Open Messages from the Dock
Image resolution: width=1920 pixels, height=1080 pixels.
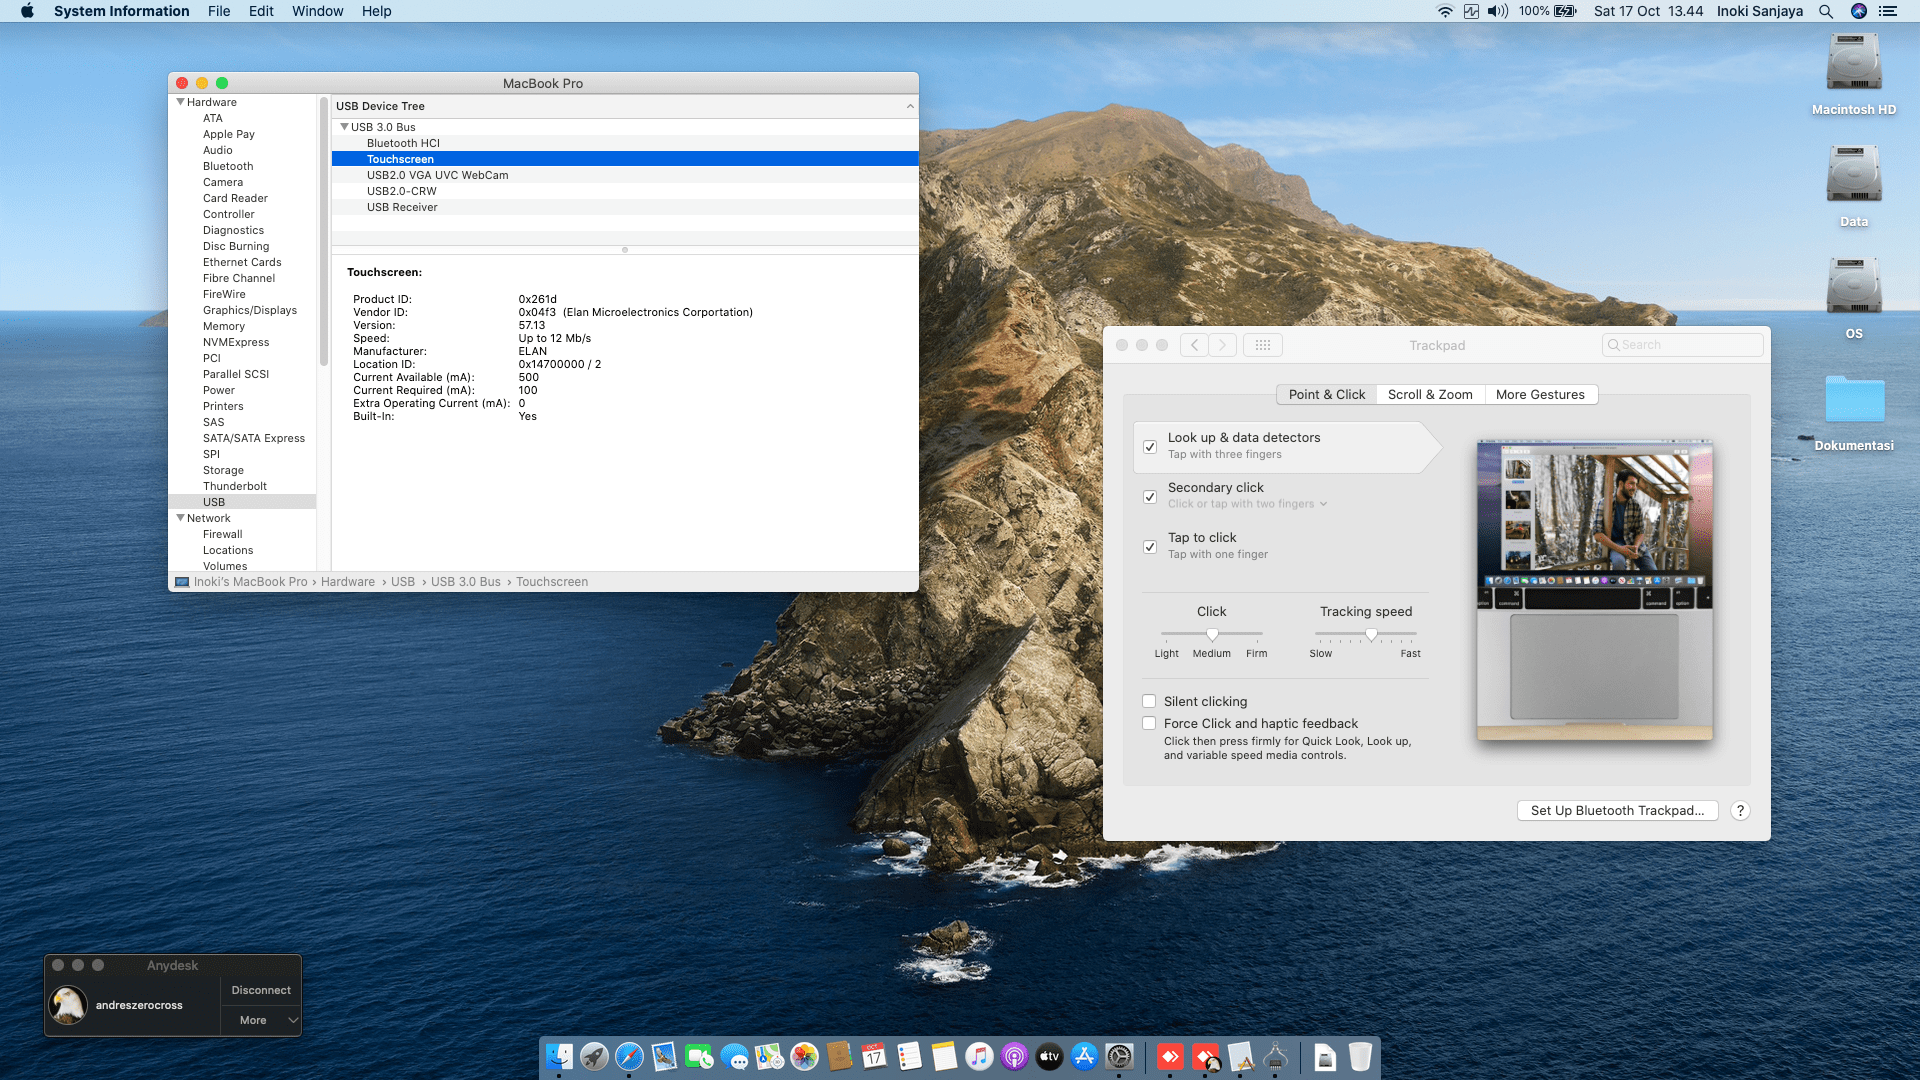734,1056
